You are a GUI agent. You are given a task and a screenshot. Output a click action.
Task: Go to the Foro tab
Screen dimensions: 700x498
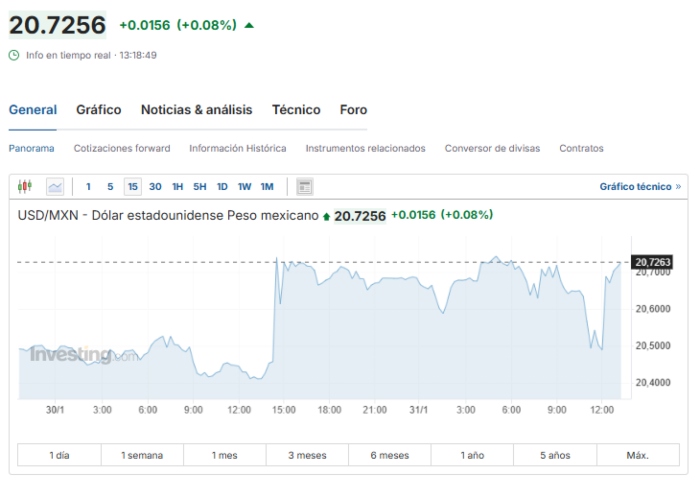(353, 110)
